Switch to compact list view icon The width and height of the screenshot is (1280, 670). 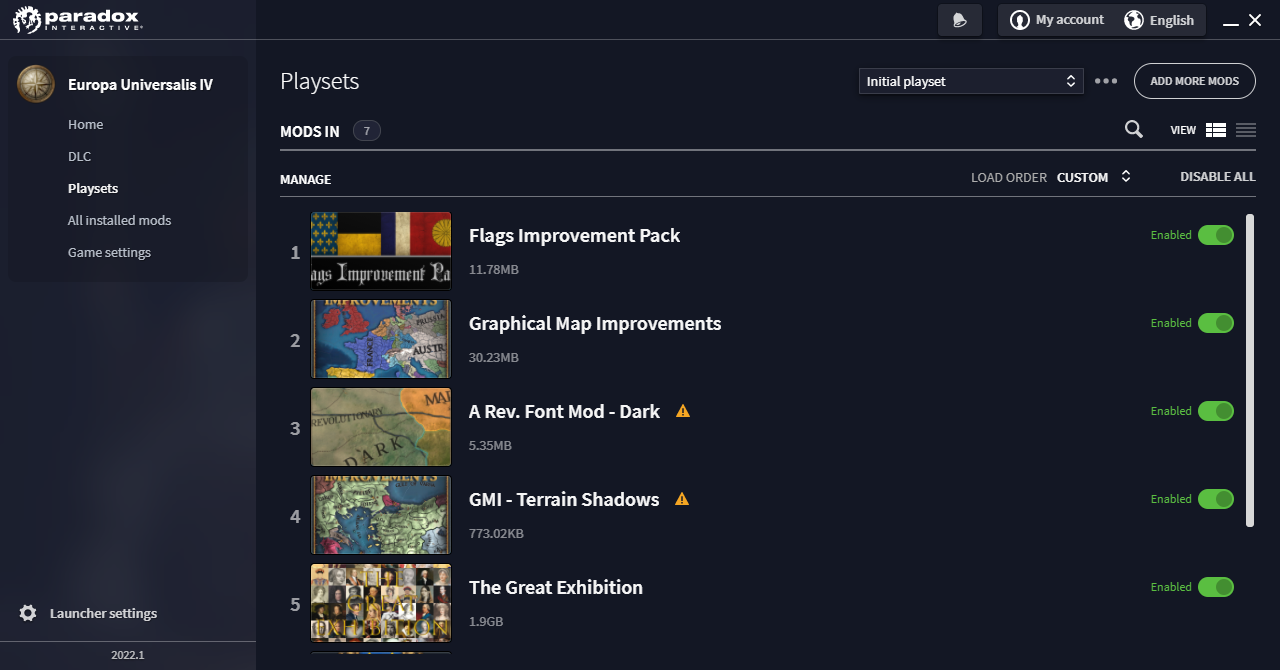coord(1246,130)
